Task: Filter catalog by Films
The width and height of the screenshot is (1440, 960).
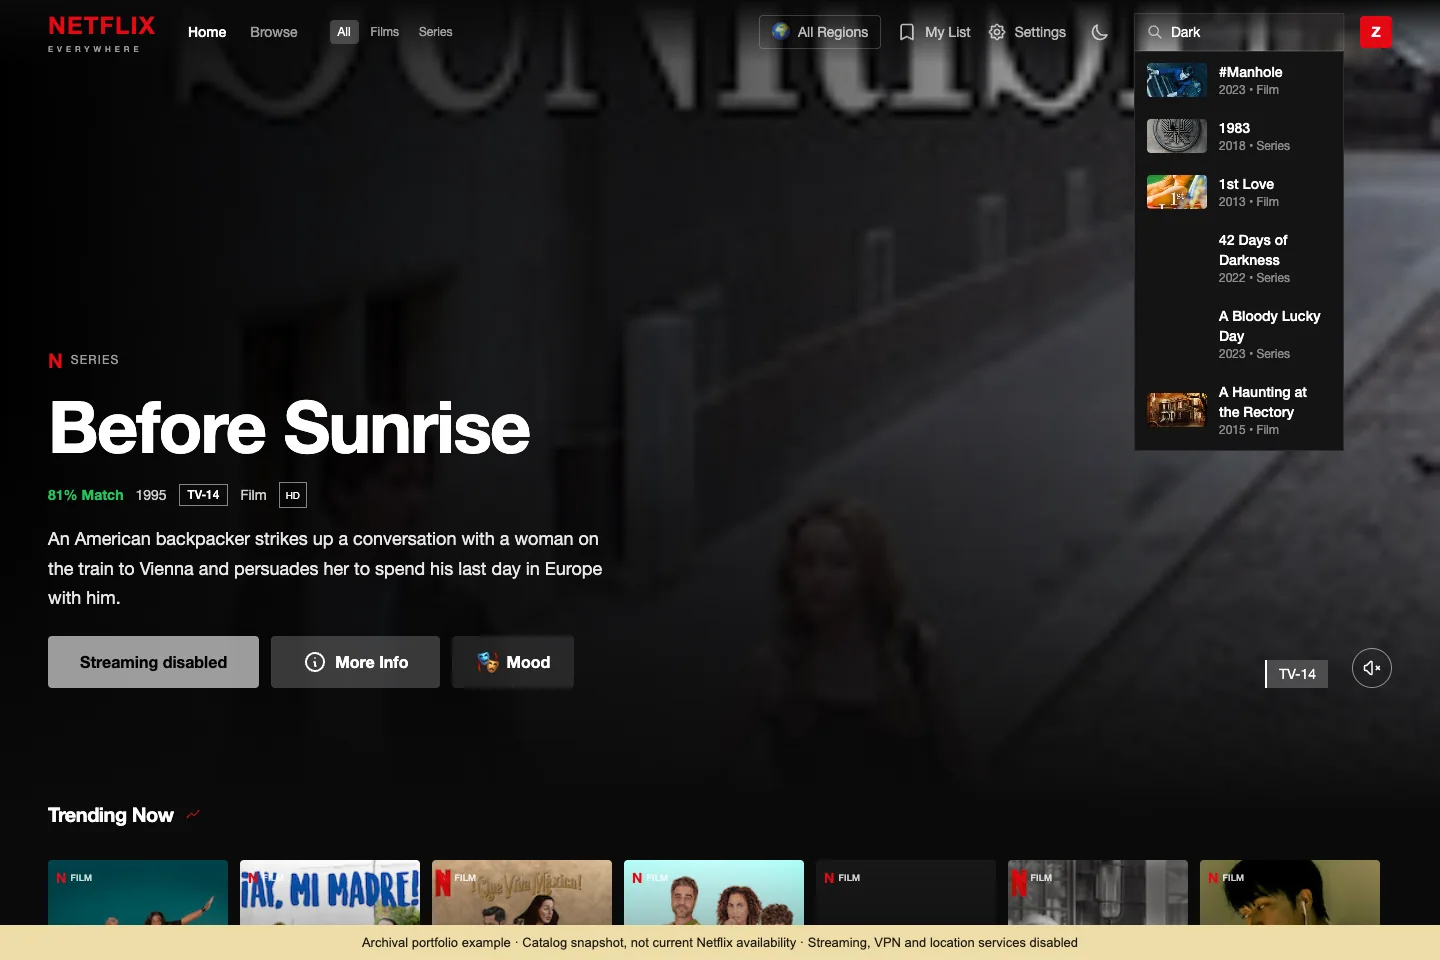Action: click(384, 32)
